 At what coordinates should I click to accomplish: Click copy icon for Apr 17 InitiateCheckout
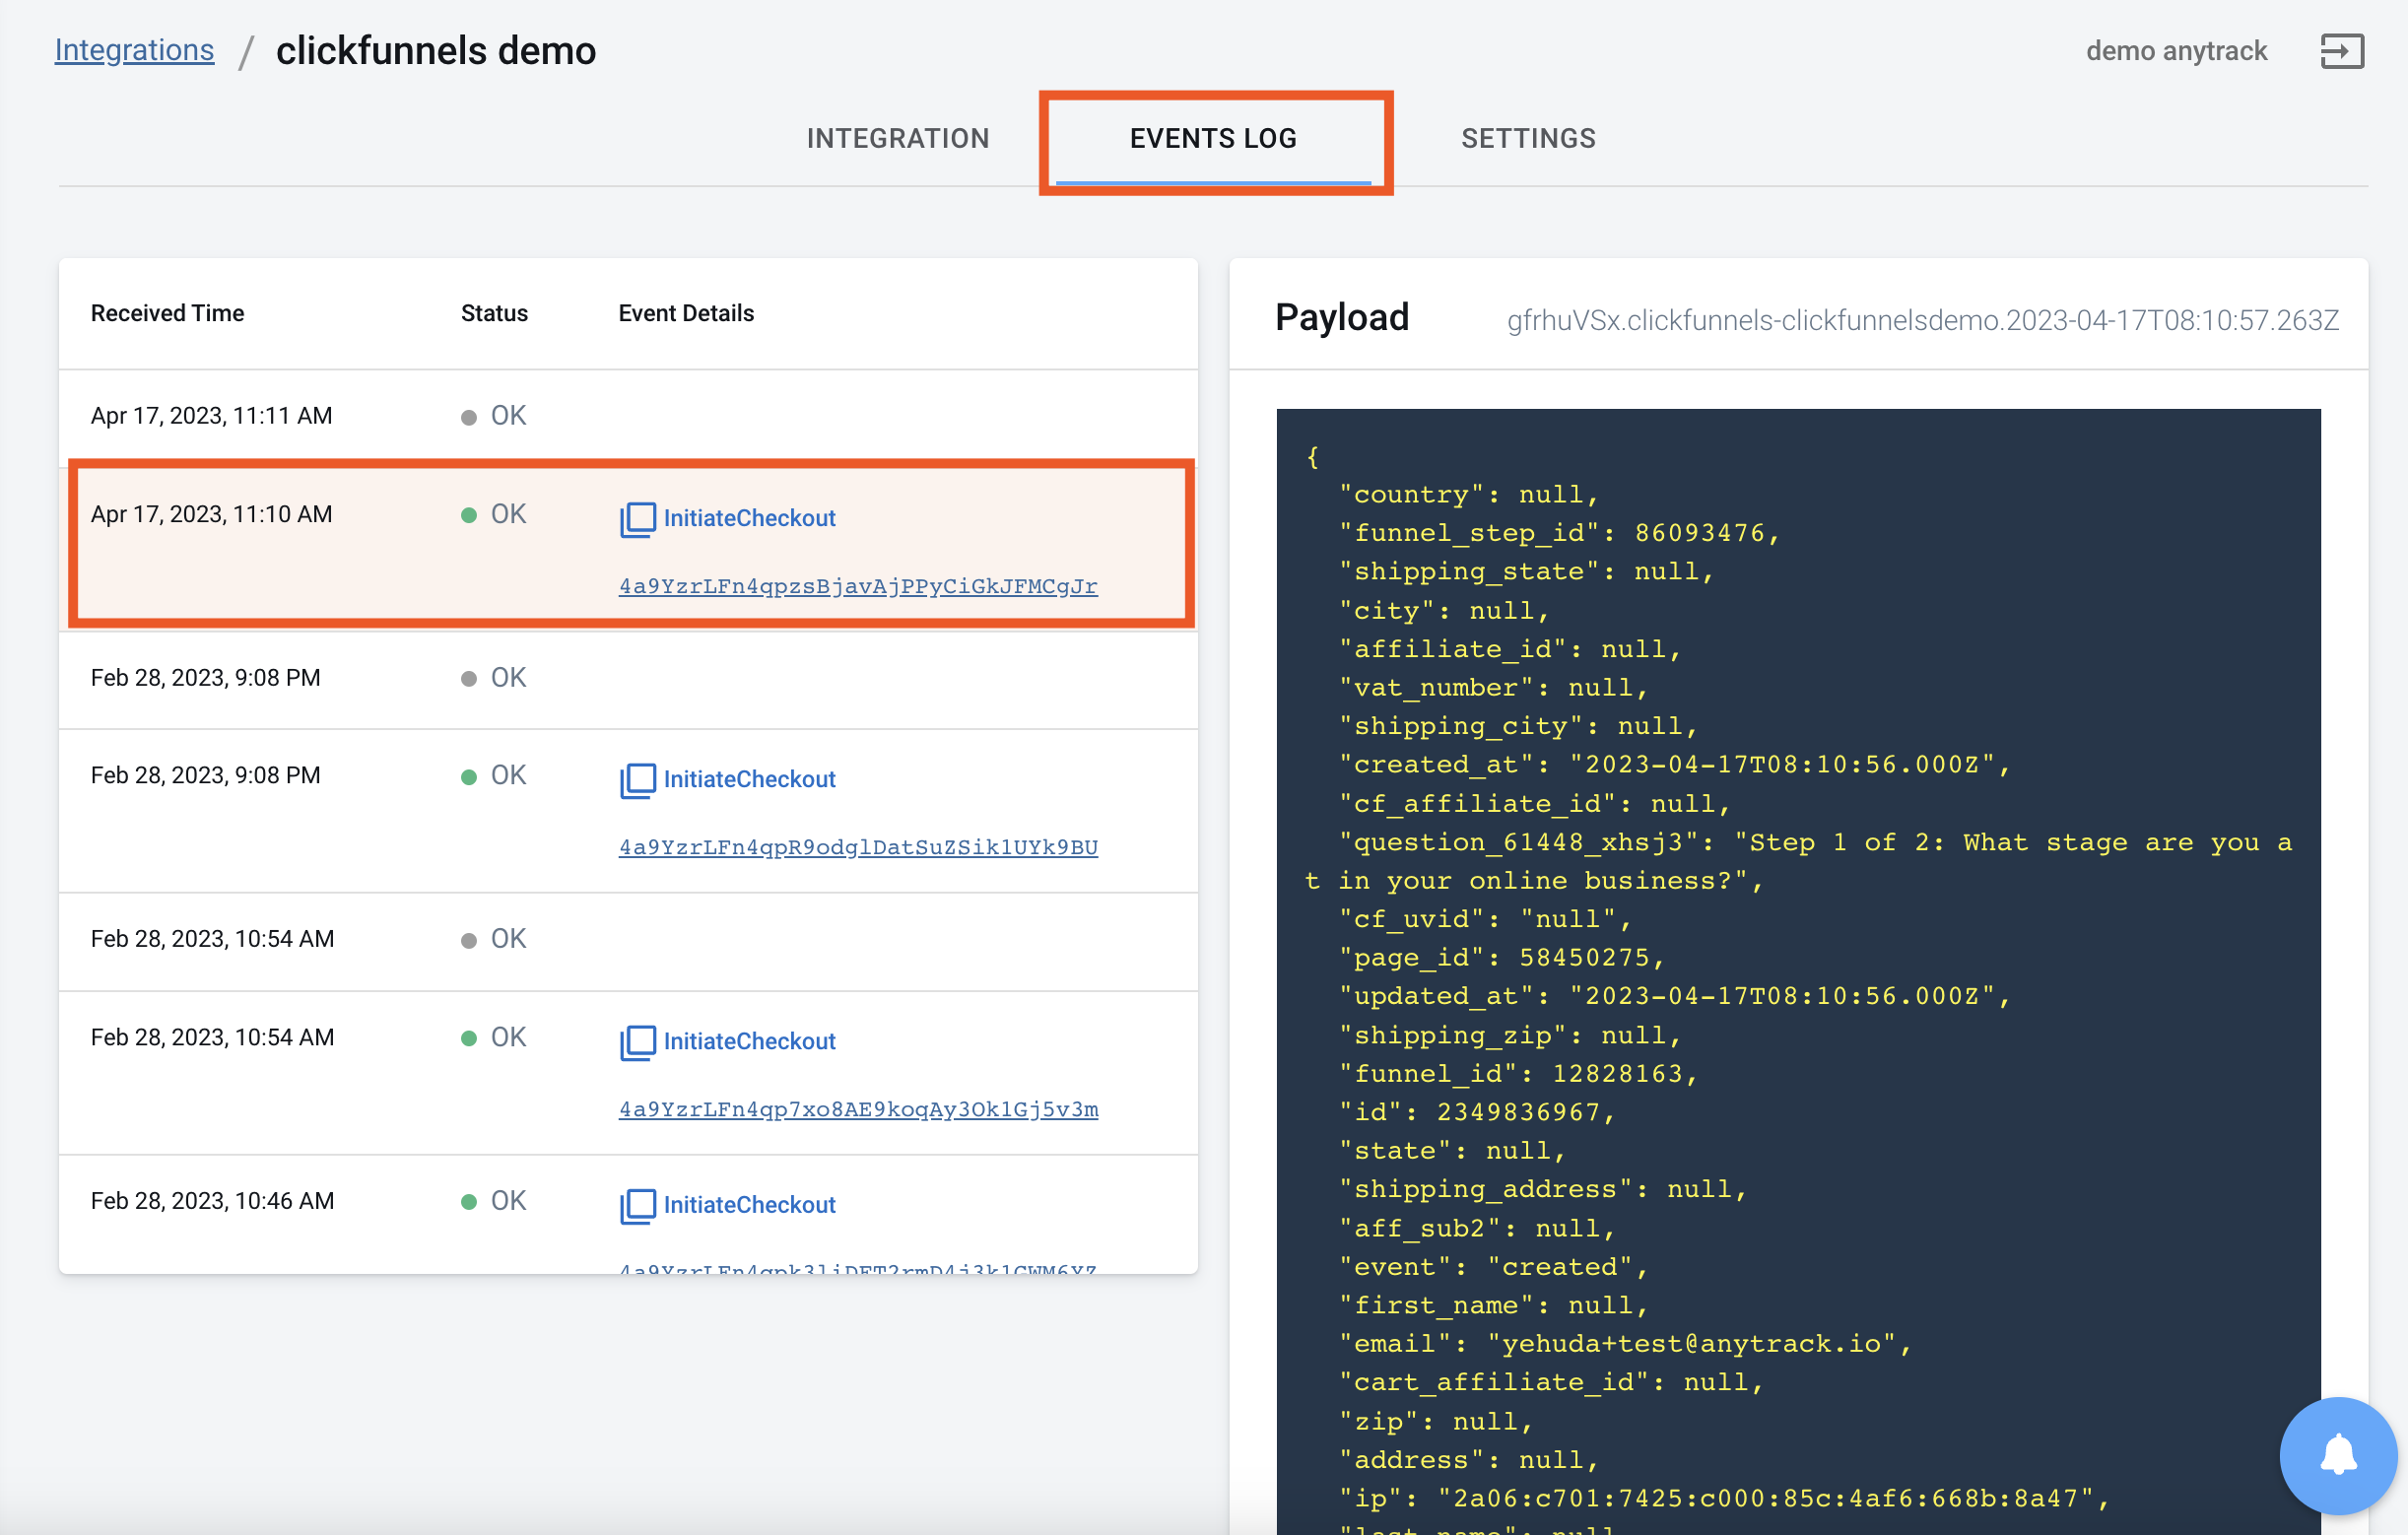point(637,519)
